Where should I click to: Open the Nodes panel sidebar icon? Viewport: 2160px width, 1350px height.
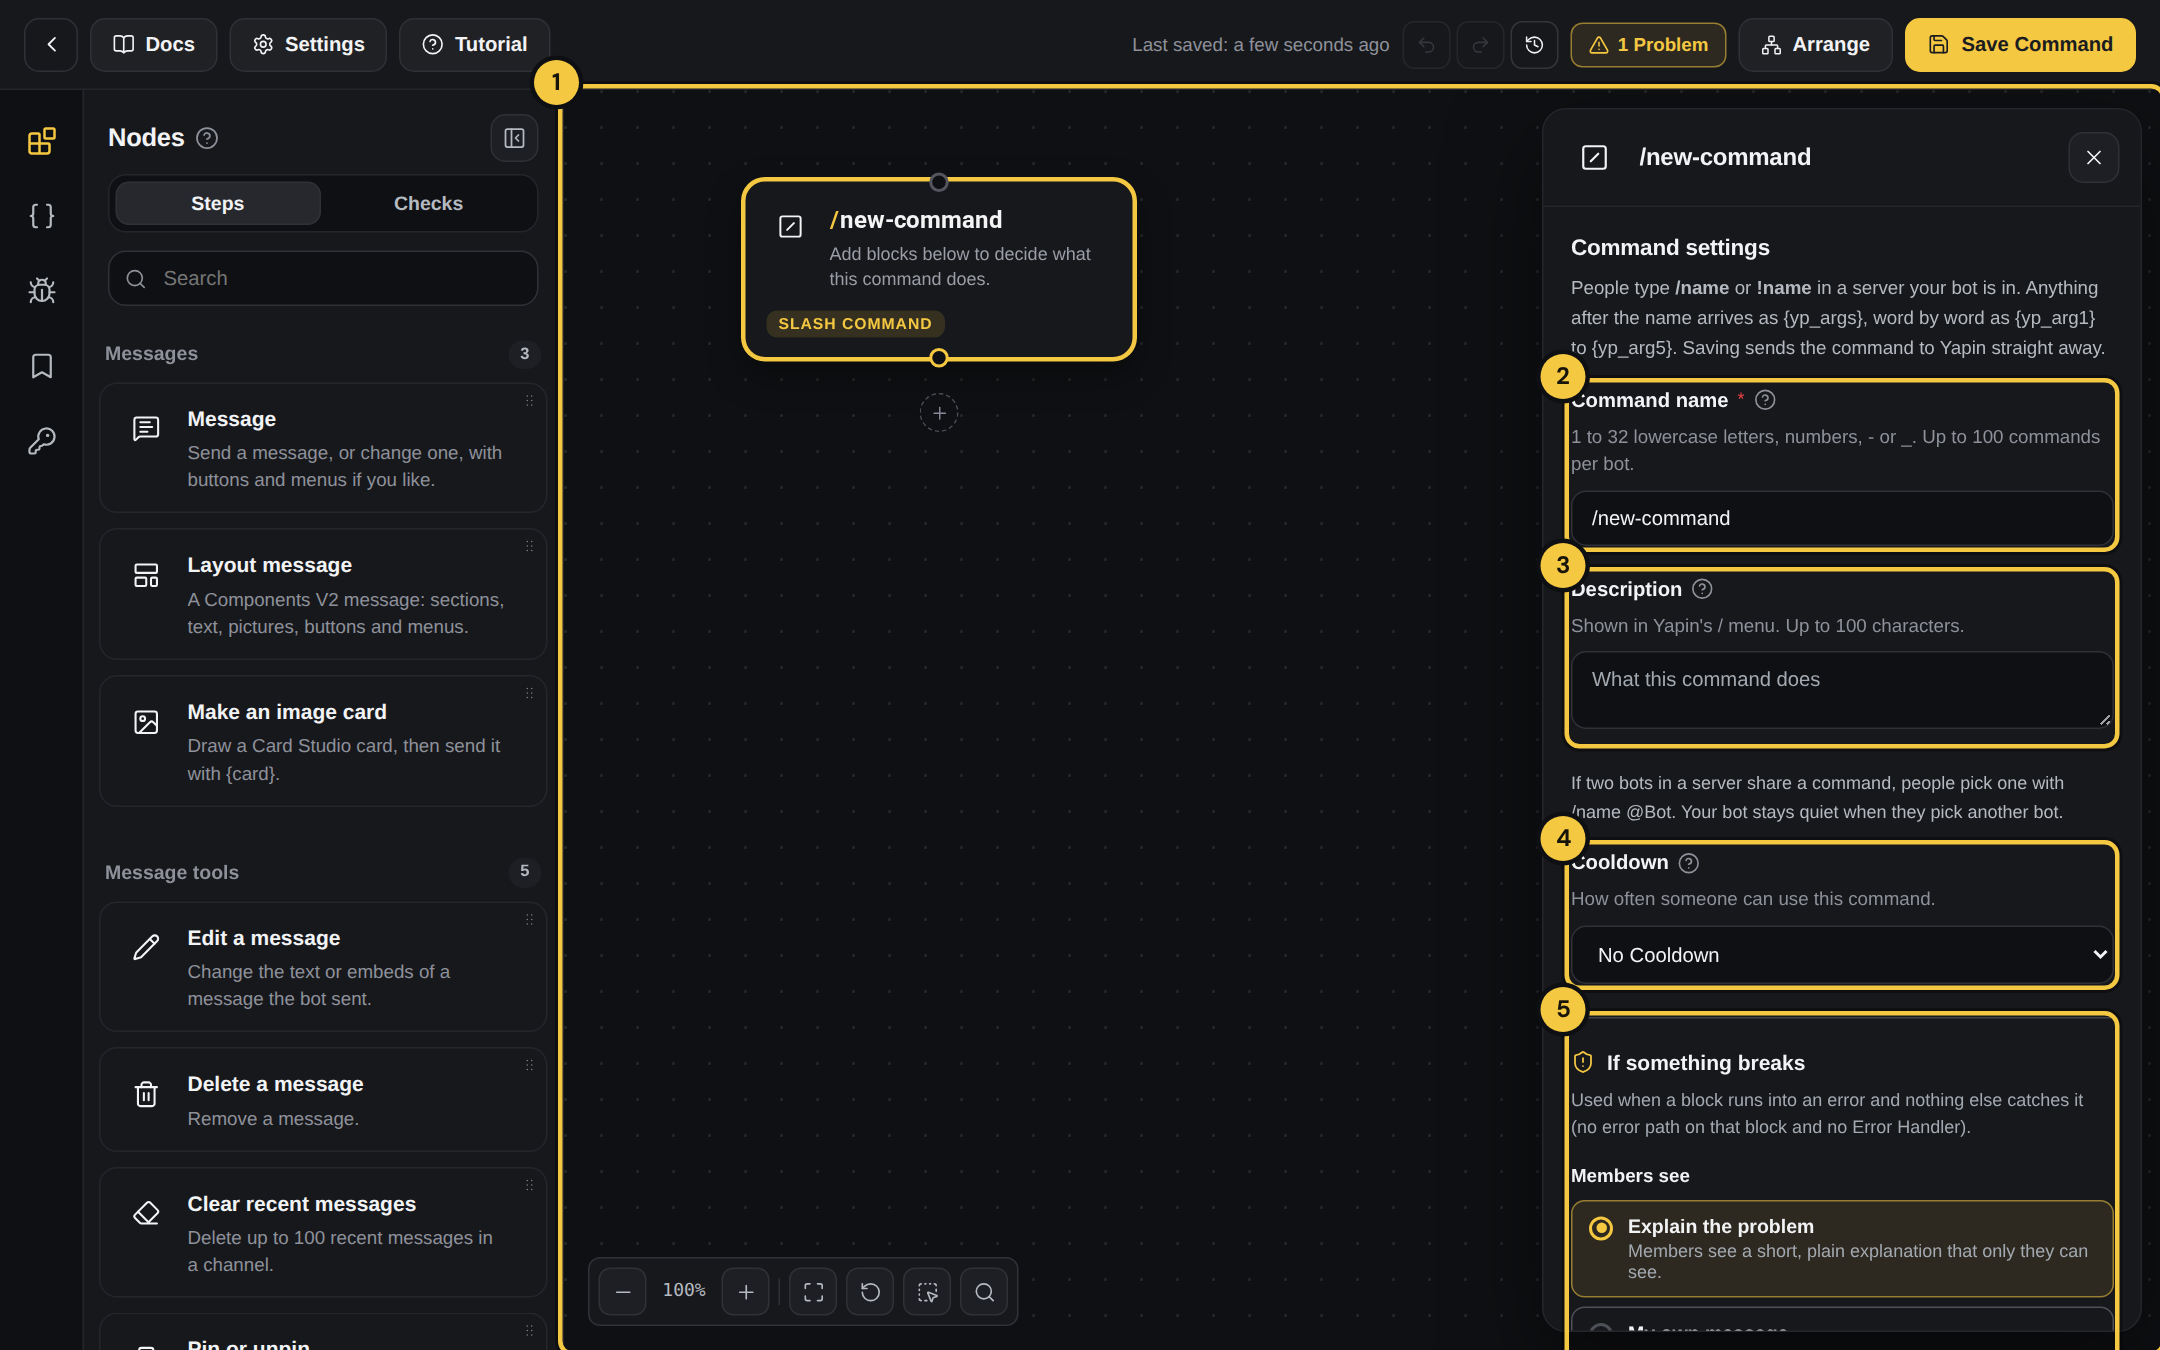coord(41,141)
